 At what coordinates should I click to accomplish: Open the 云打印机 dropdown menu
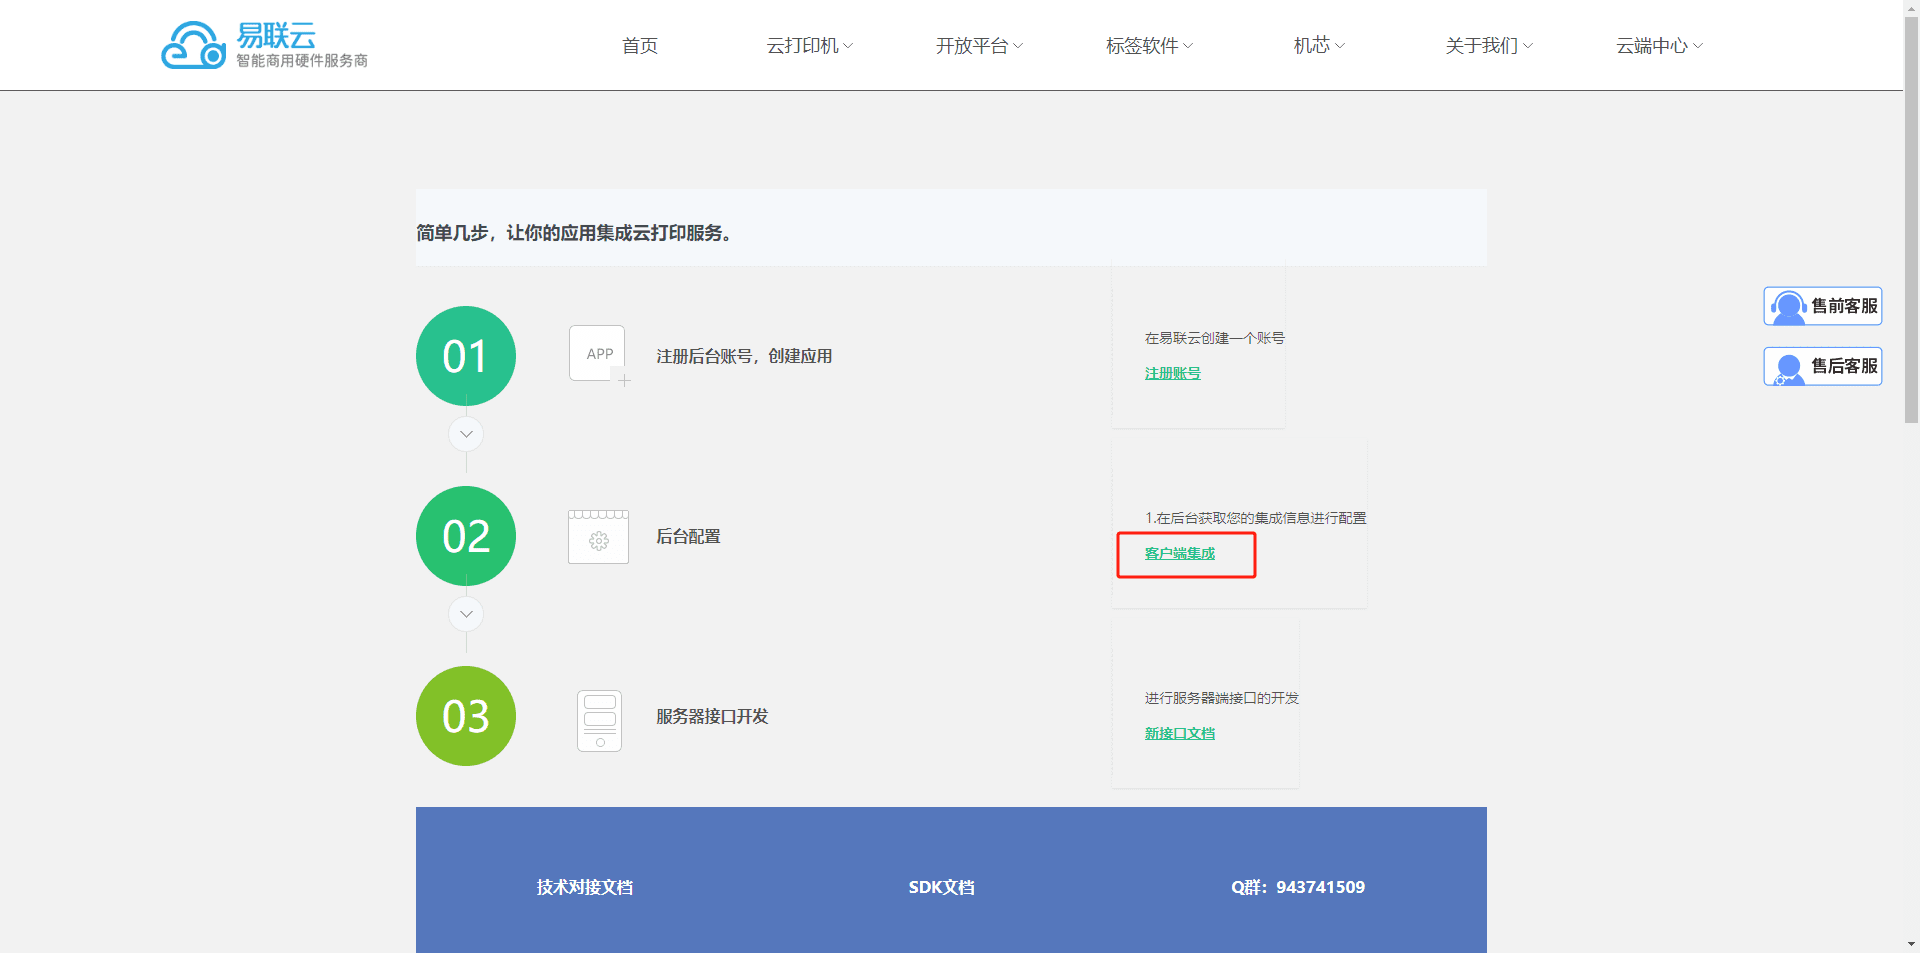point(809,46)
